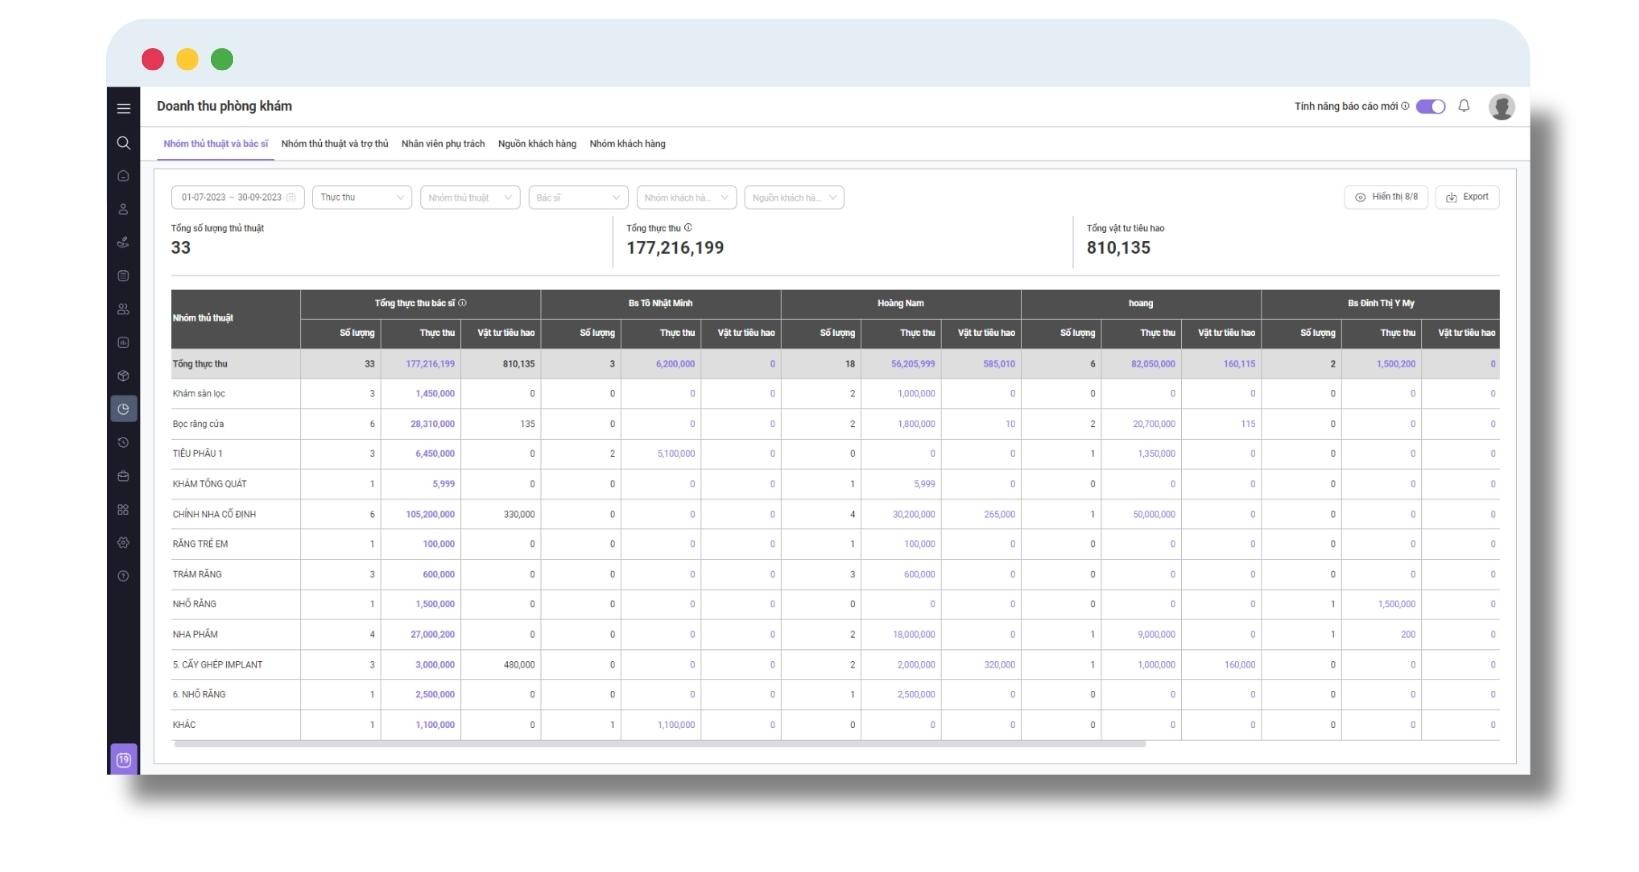The image size is (1639, 872).
Task: Click the history clock icon in sidebar
Action: point(123,442)
